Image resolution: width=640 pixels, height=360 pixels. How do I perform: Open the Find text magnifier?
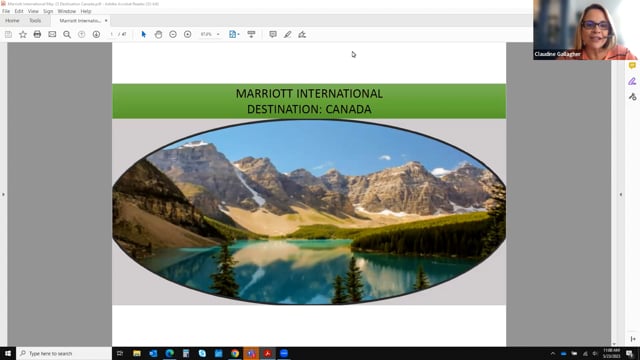coord(67,34)
